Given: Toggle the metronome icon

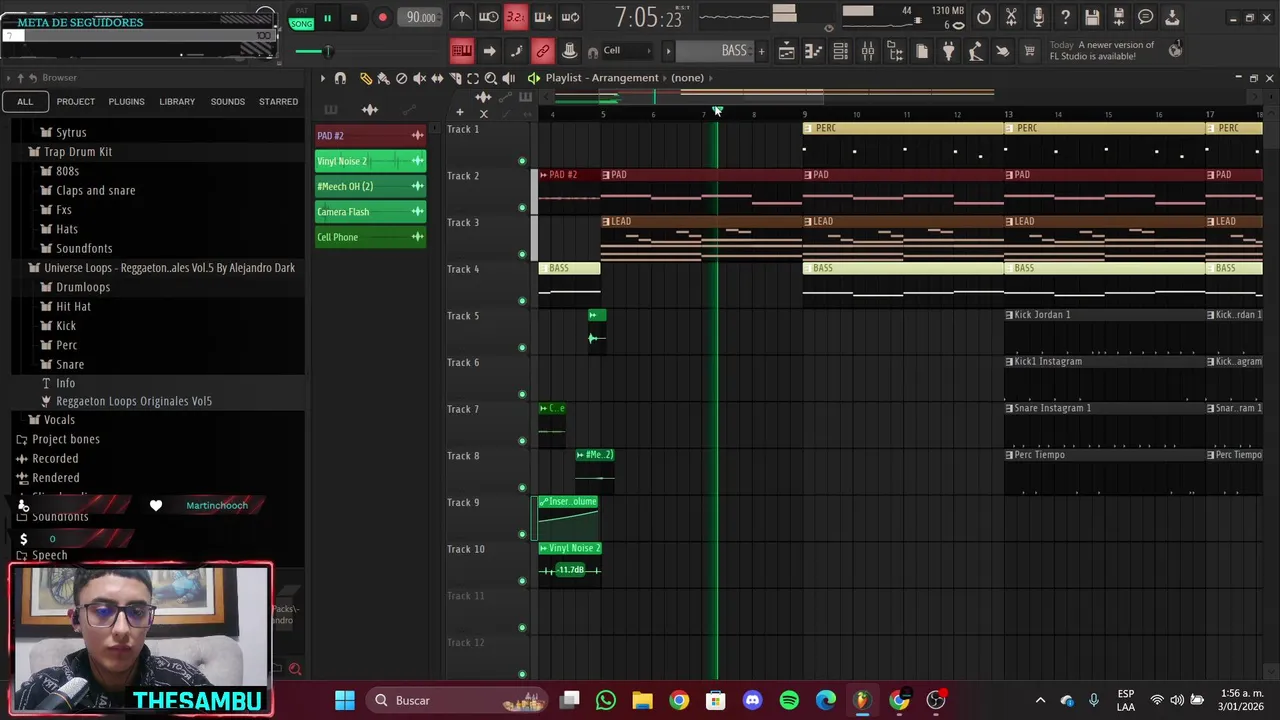Looking at the screenshot, I should pyautogui.click(x=462, y=17).
